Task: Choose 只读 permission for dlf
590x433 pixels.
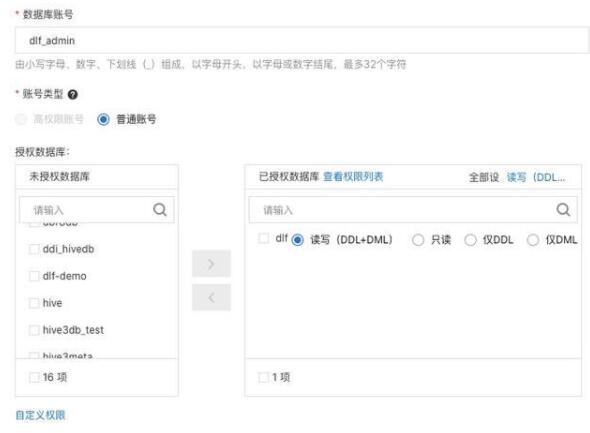Action: (x=418, y=240)
